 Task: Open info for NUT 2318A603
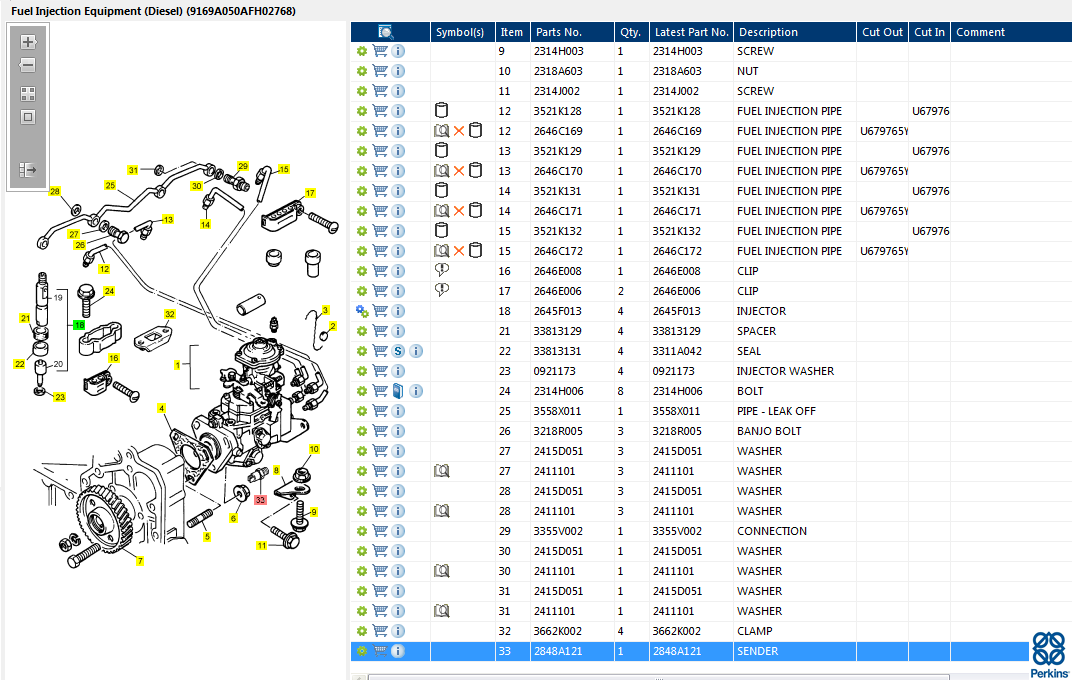point(398,71)
